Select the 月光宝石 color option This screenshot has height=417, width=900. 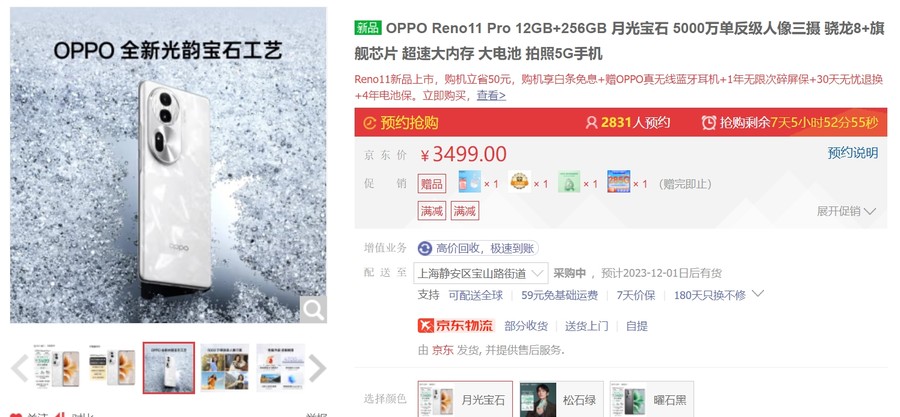(465, 399)
